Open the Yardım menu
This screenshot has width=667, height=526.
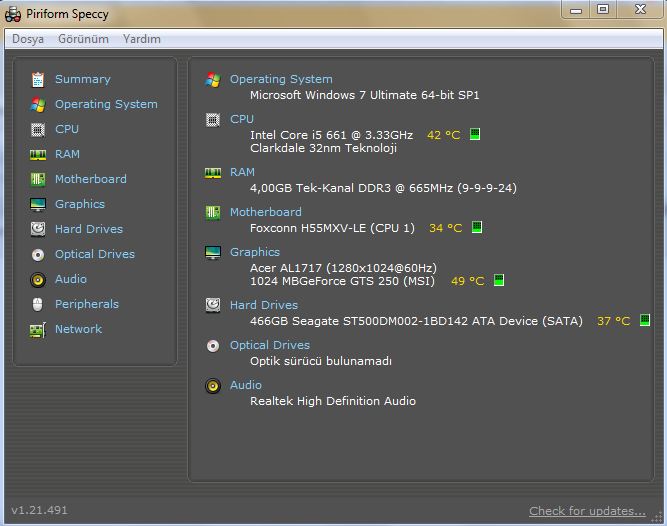pos(142,39)
